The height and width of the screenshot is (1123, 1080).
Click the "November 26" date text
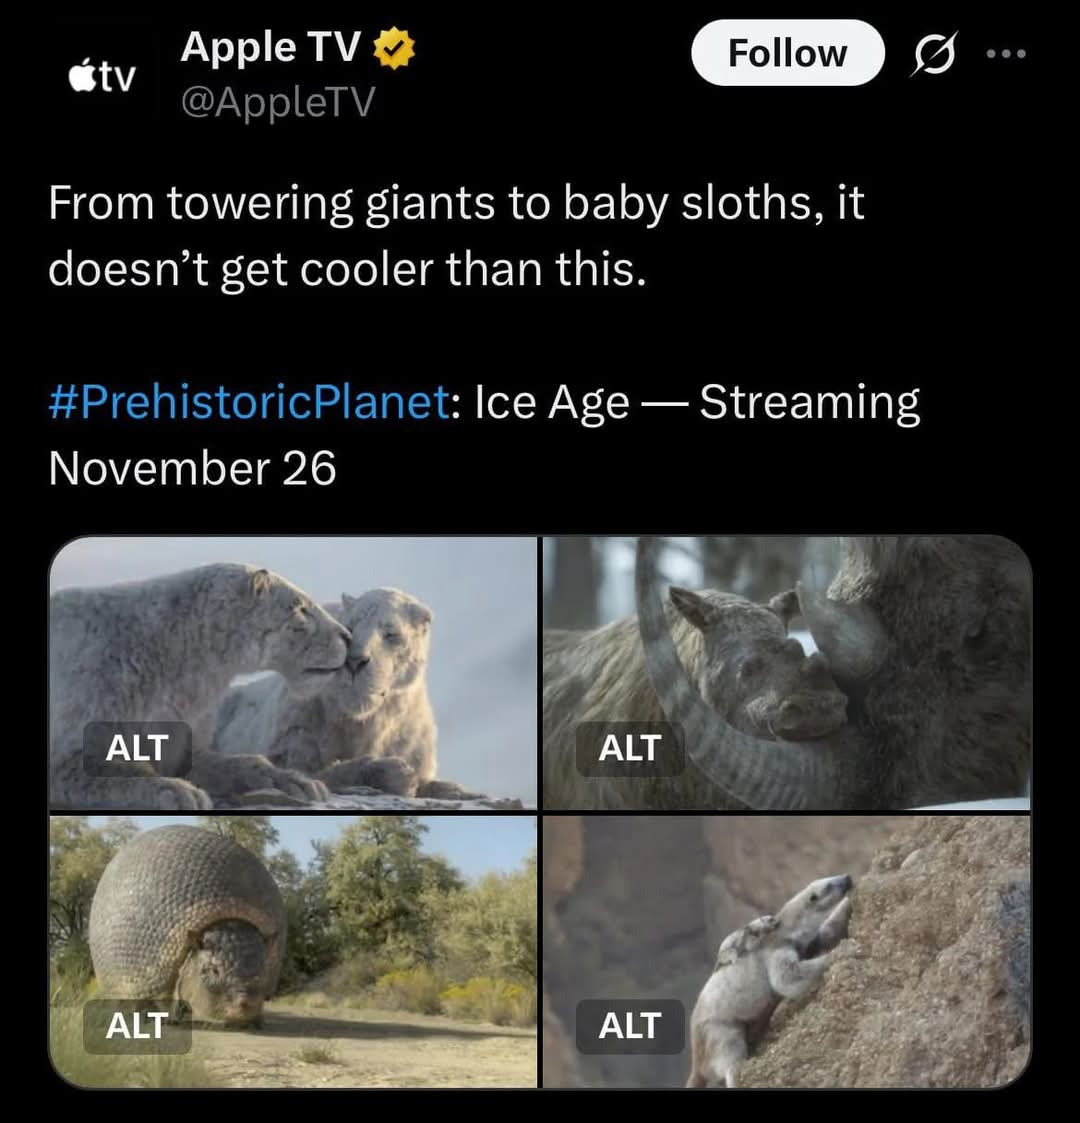(x=192, y=468)
